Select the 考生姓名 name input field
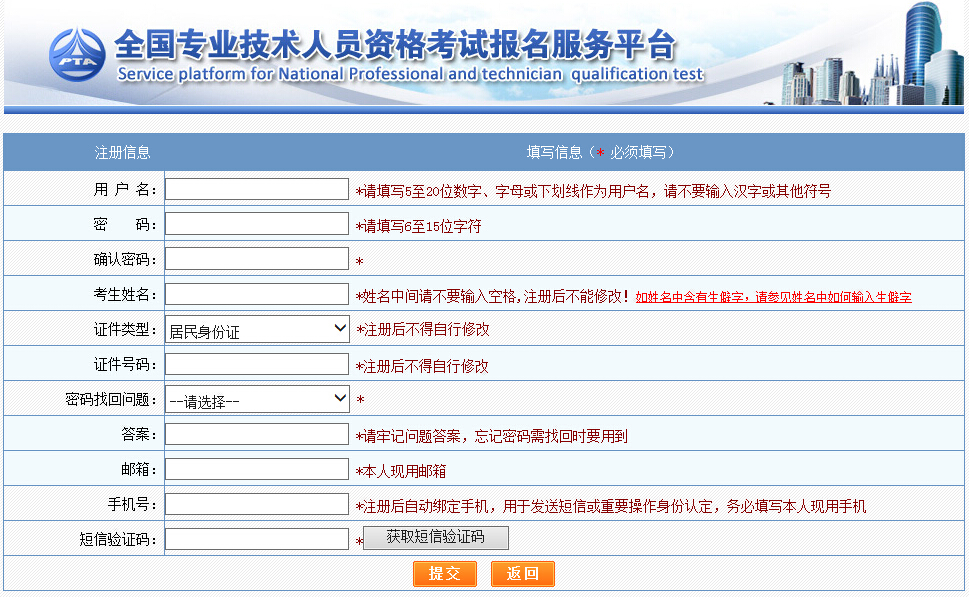This screenshot has height=597, width=969. coord(256,294)
